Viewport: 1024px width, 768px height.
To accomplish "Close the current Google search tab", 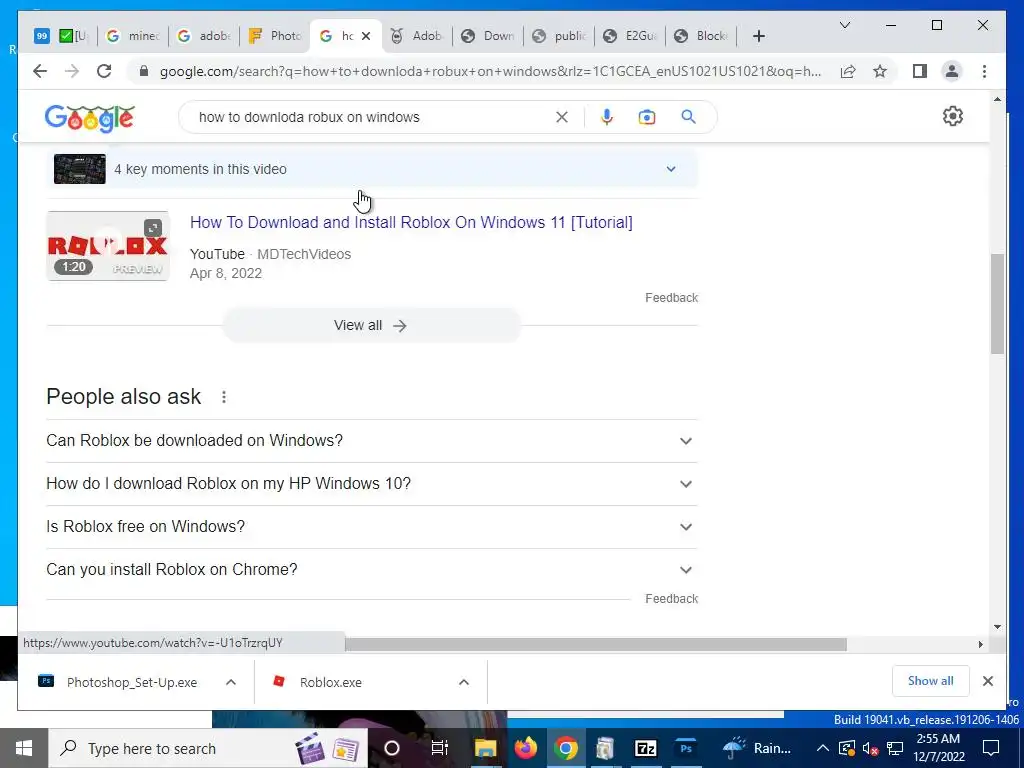I will click(x=366, y=36).
